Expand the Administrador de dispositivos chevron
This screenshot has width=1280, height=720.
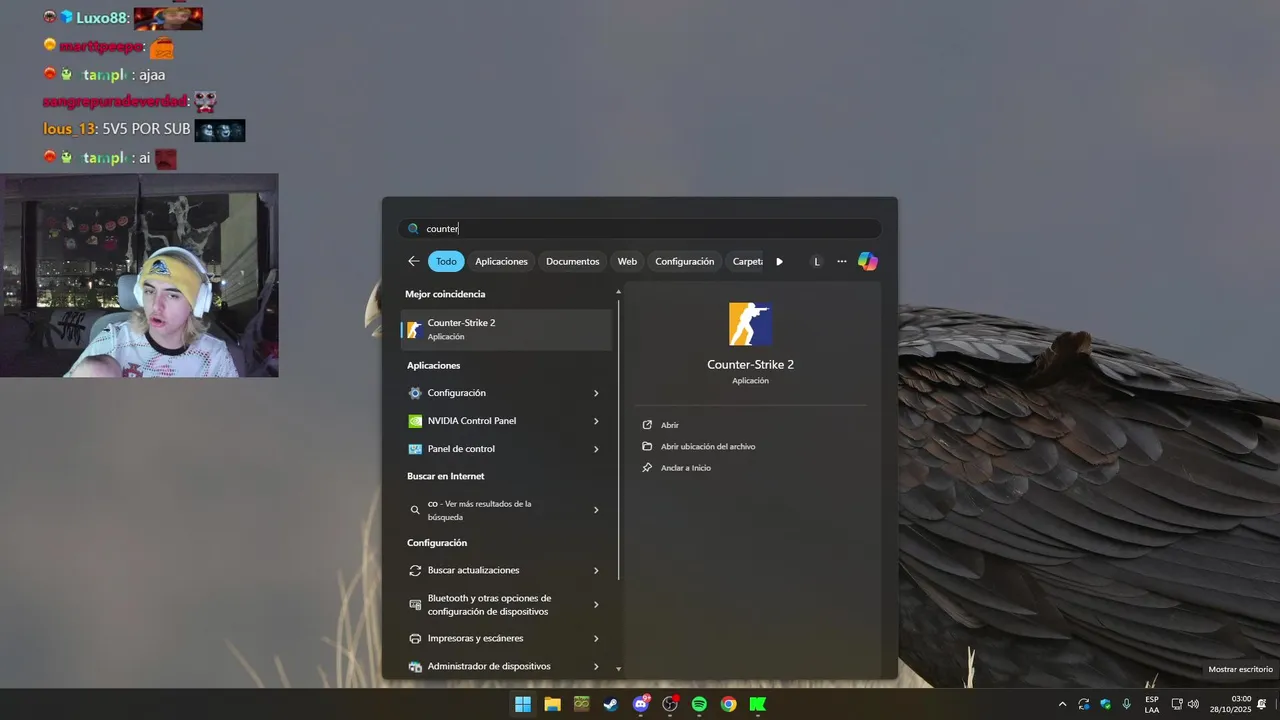(x=596, y=666)
